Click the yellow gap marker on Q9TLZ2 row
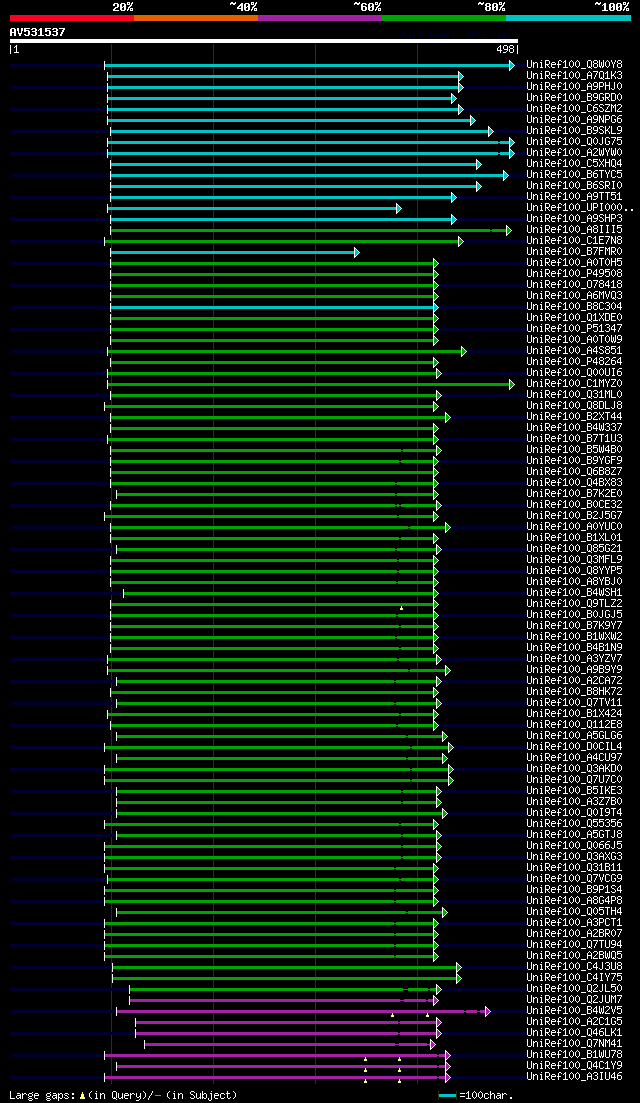 (x=402, y=608)
